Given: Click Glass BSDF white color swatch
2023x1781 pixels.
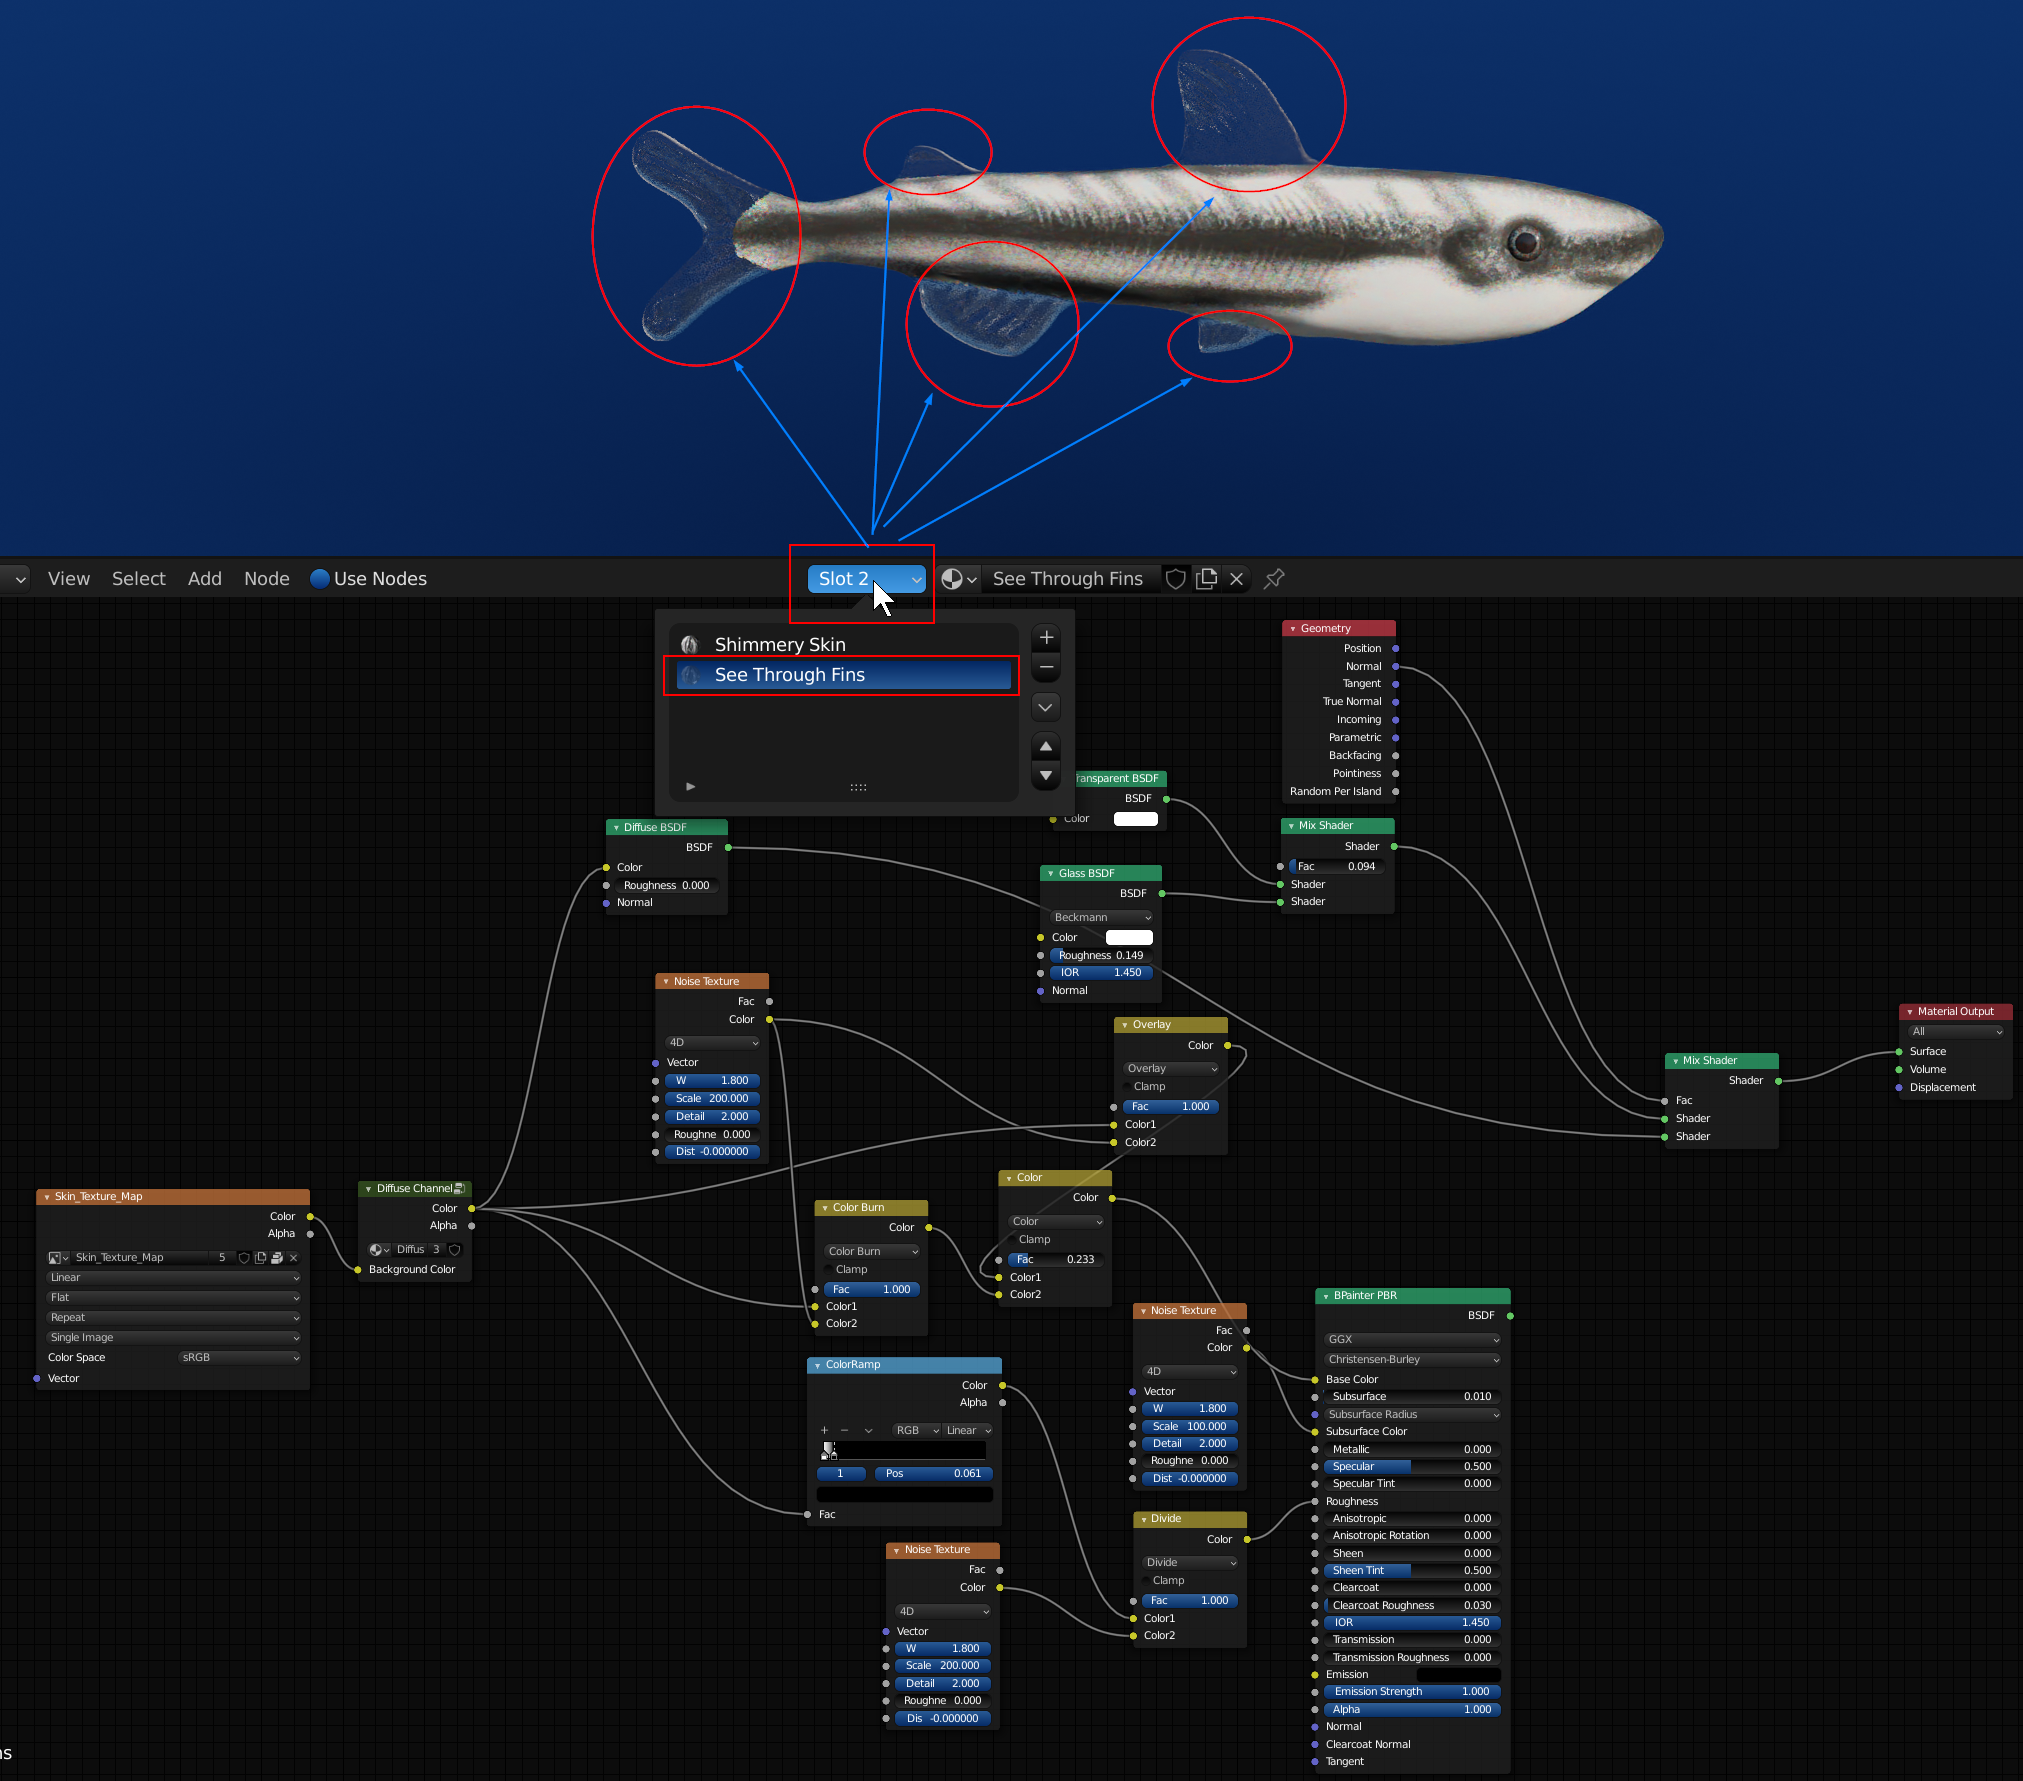Looking at the screenshot, I should pyautogui.click(x=1129, y=937).
